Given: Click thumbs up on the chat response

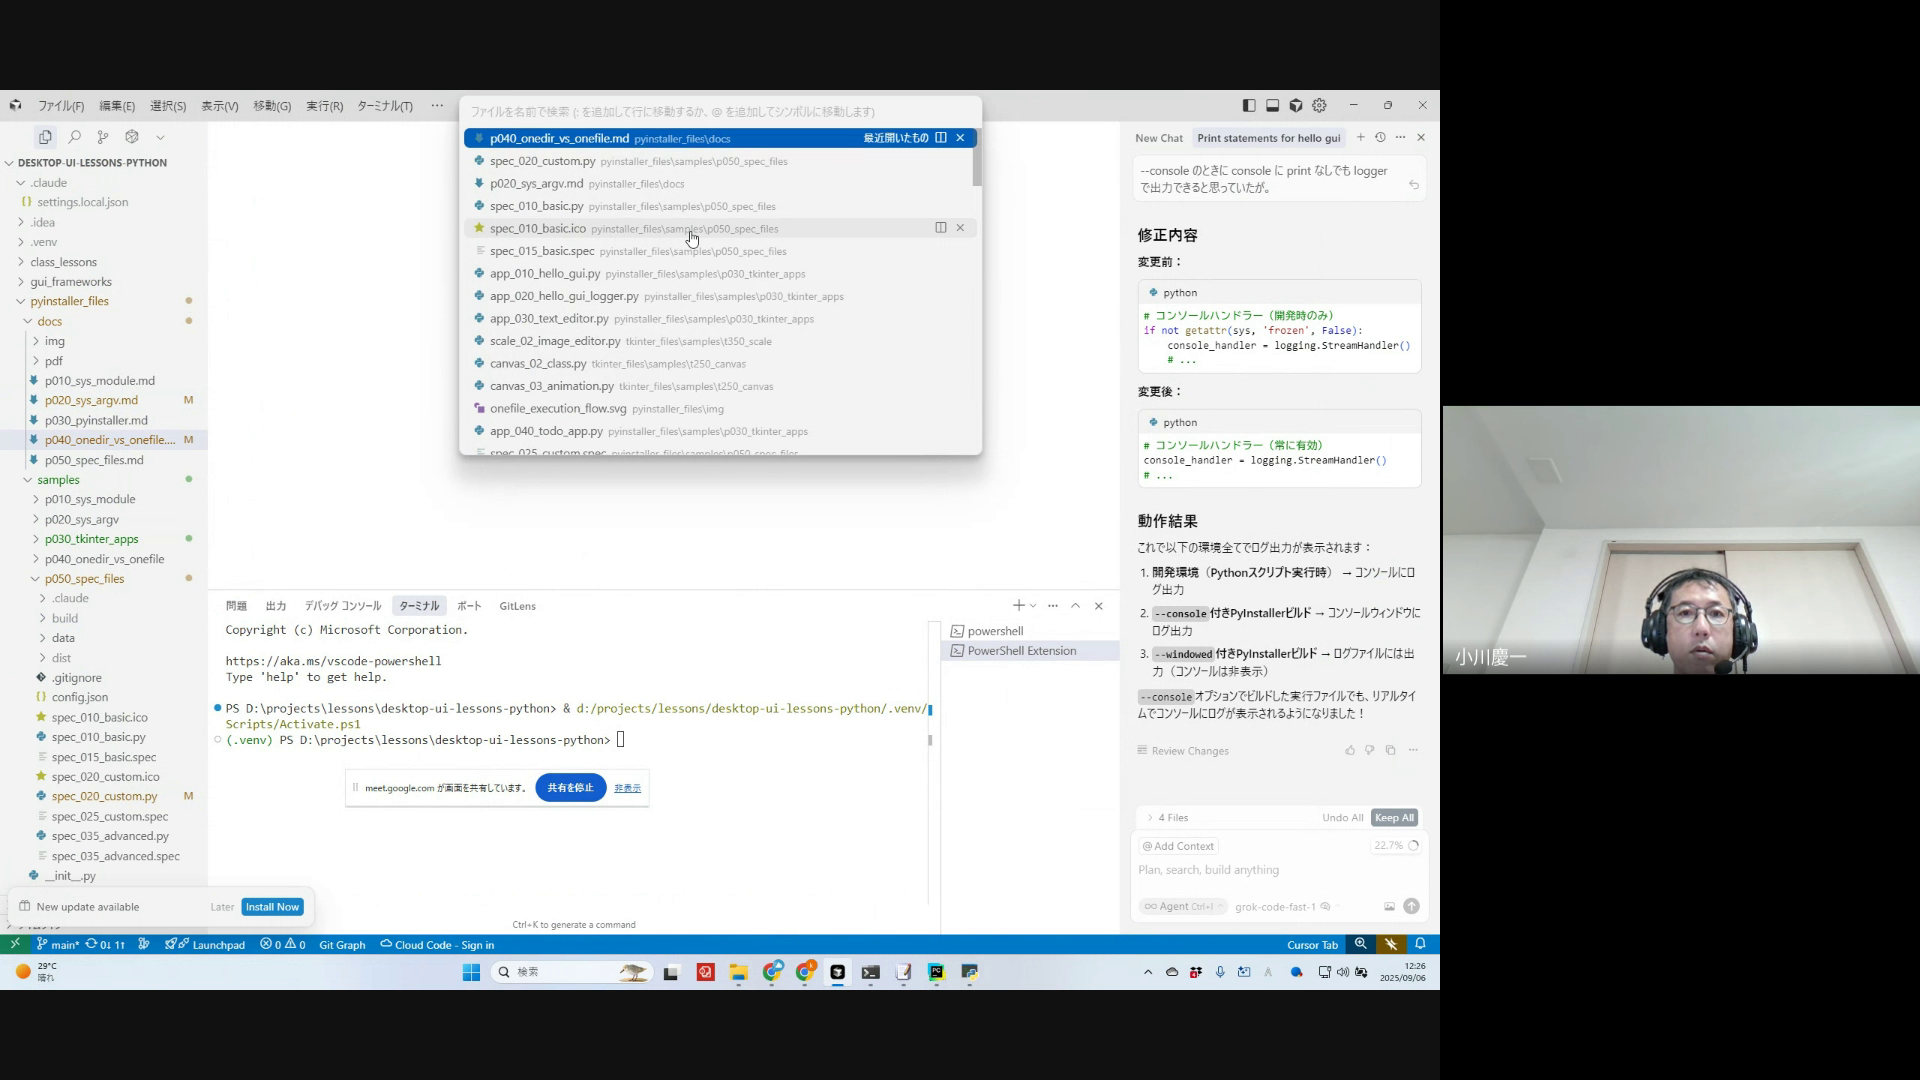Looking at the screenshot, I should (x=1350, y=750).
